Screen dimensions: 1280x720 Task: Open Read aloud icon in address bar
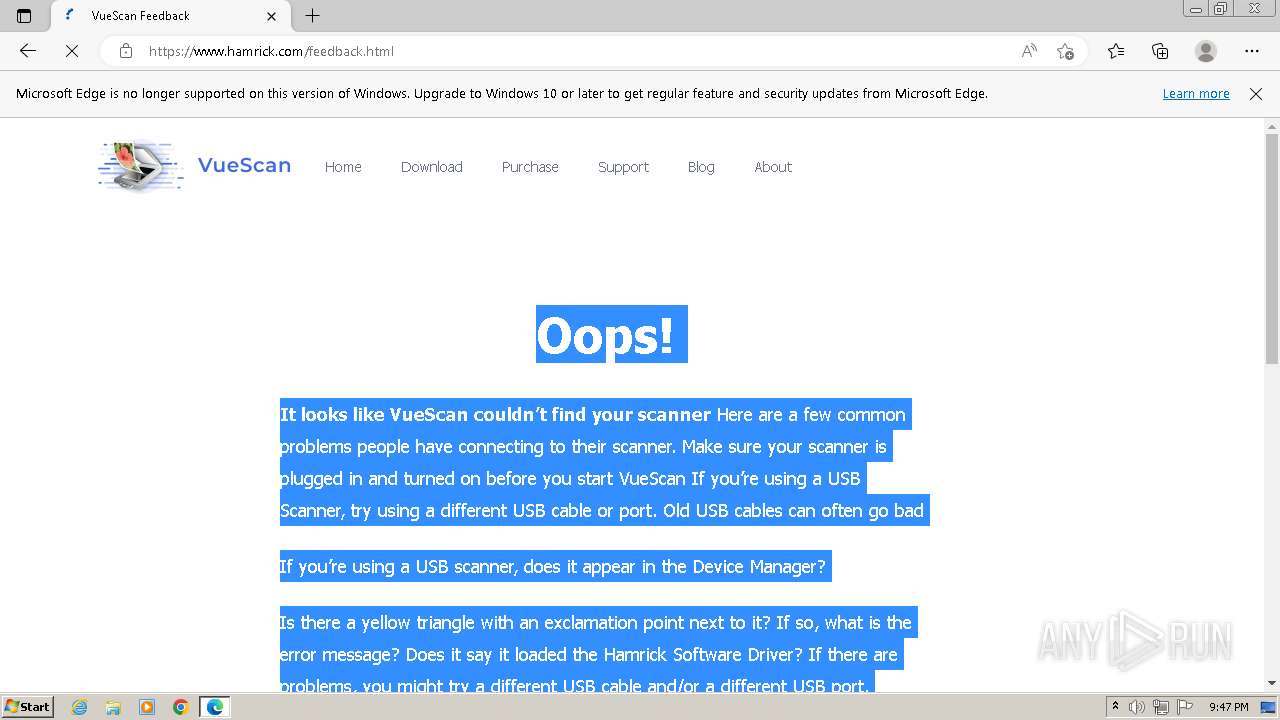pyautogui.click(x=1029, y=51)
